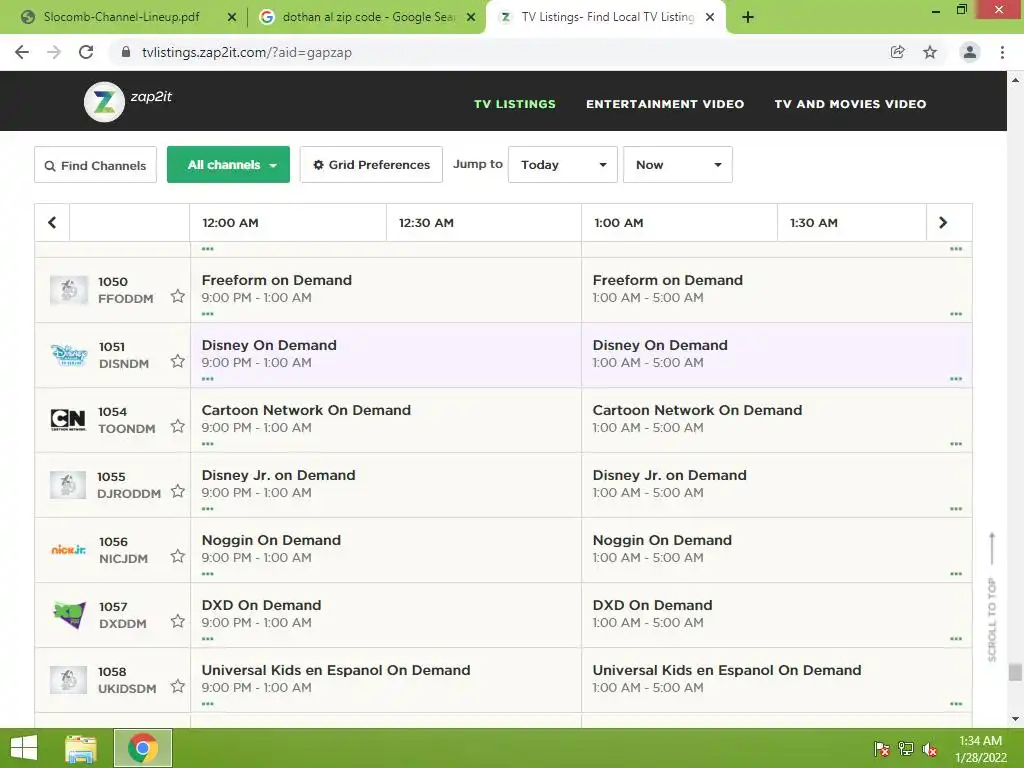1024x768 pixels.
Task: Favorite channel 1058 UKIDSDM with star
Action: (178, 686)
